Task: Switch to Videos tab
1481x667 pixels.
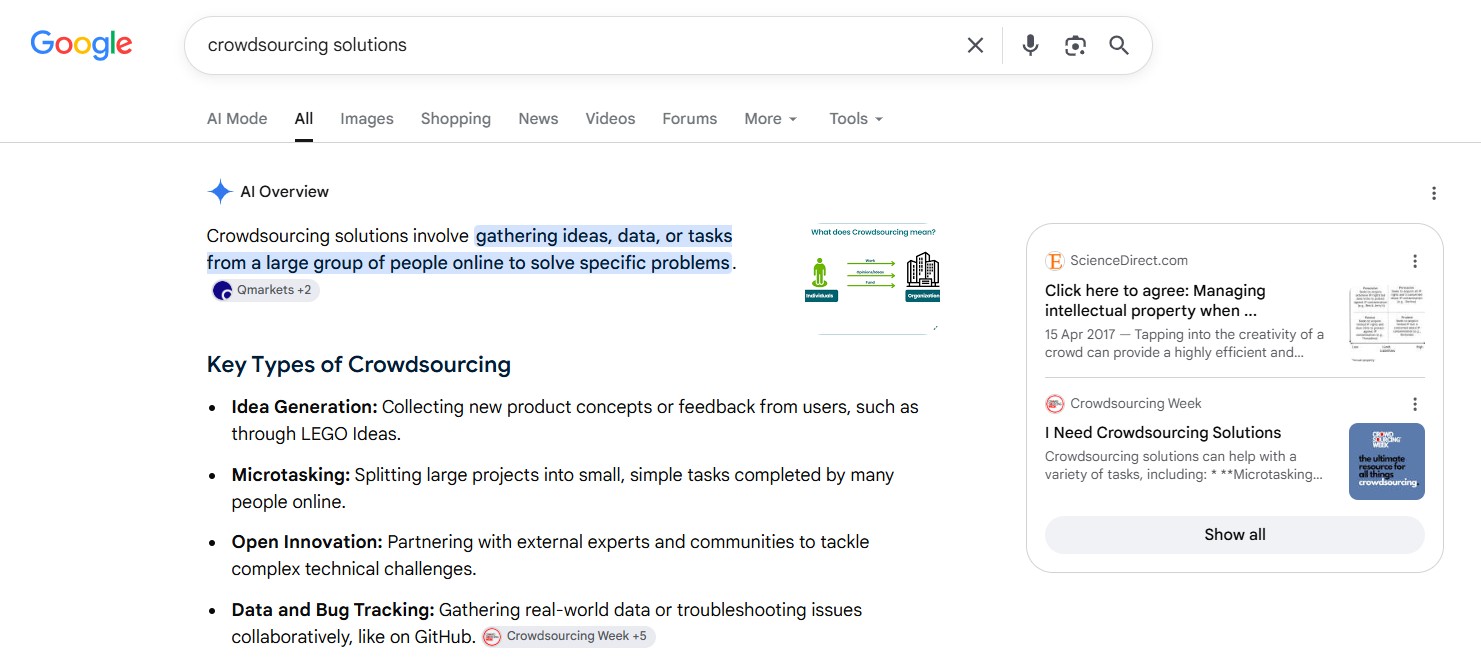Action: (x=610, y=118)
